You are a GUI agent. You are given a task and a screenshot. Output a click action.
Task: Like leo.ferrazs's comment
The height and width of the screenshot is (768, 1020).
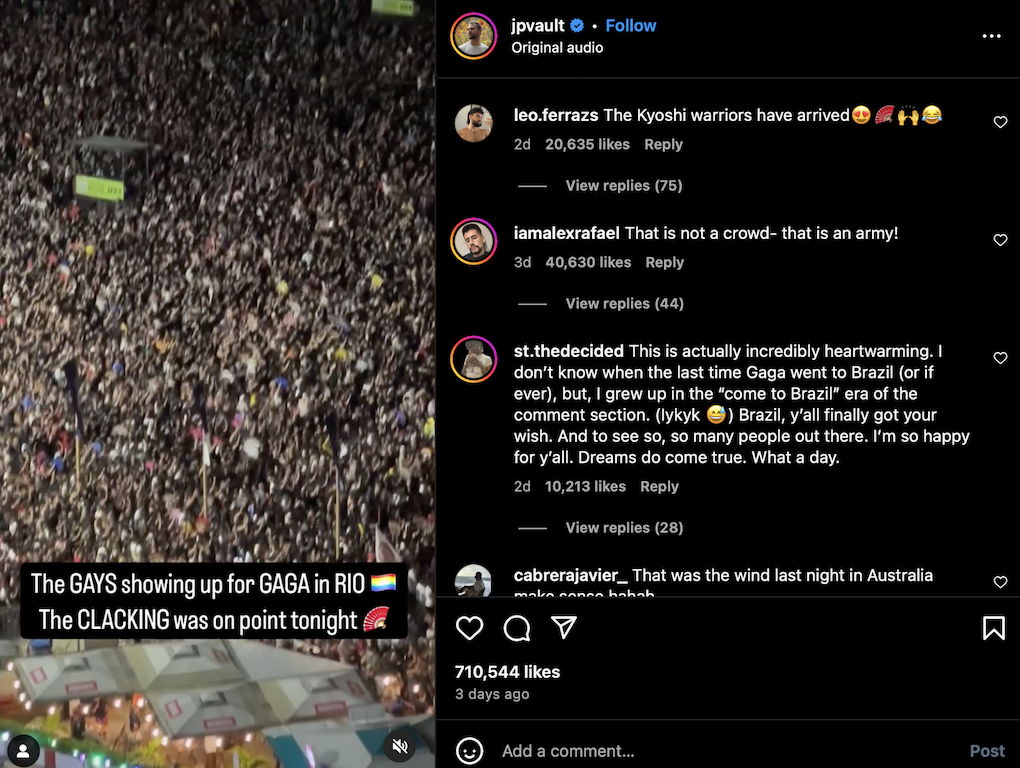(x=1000, y=122)
